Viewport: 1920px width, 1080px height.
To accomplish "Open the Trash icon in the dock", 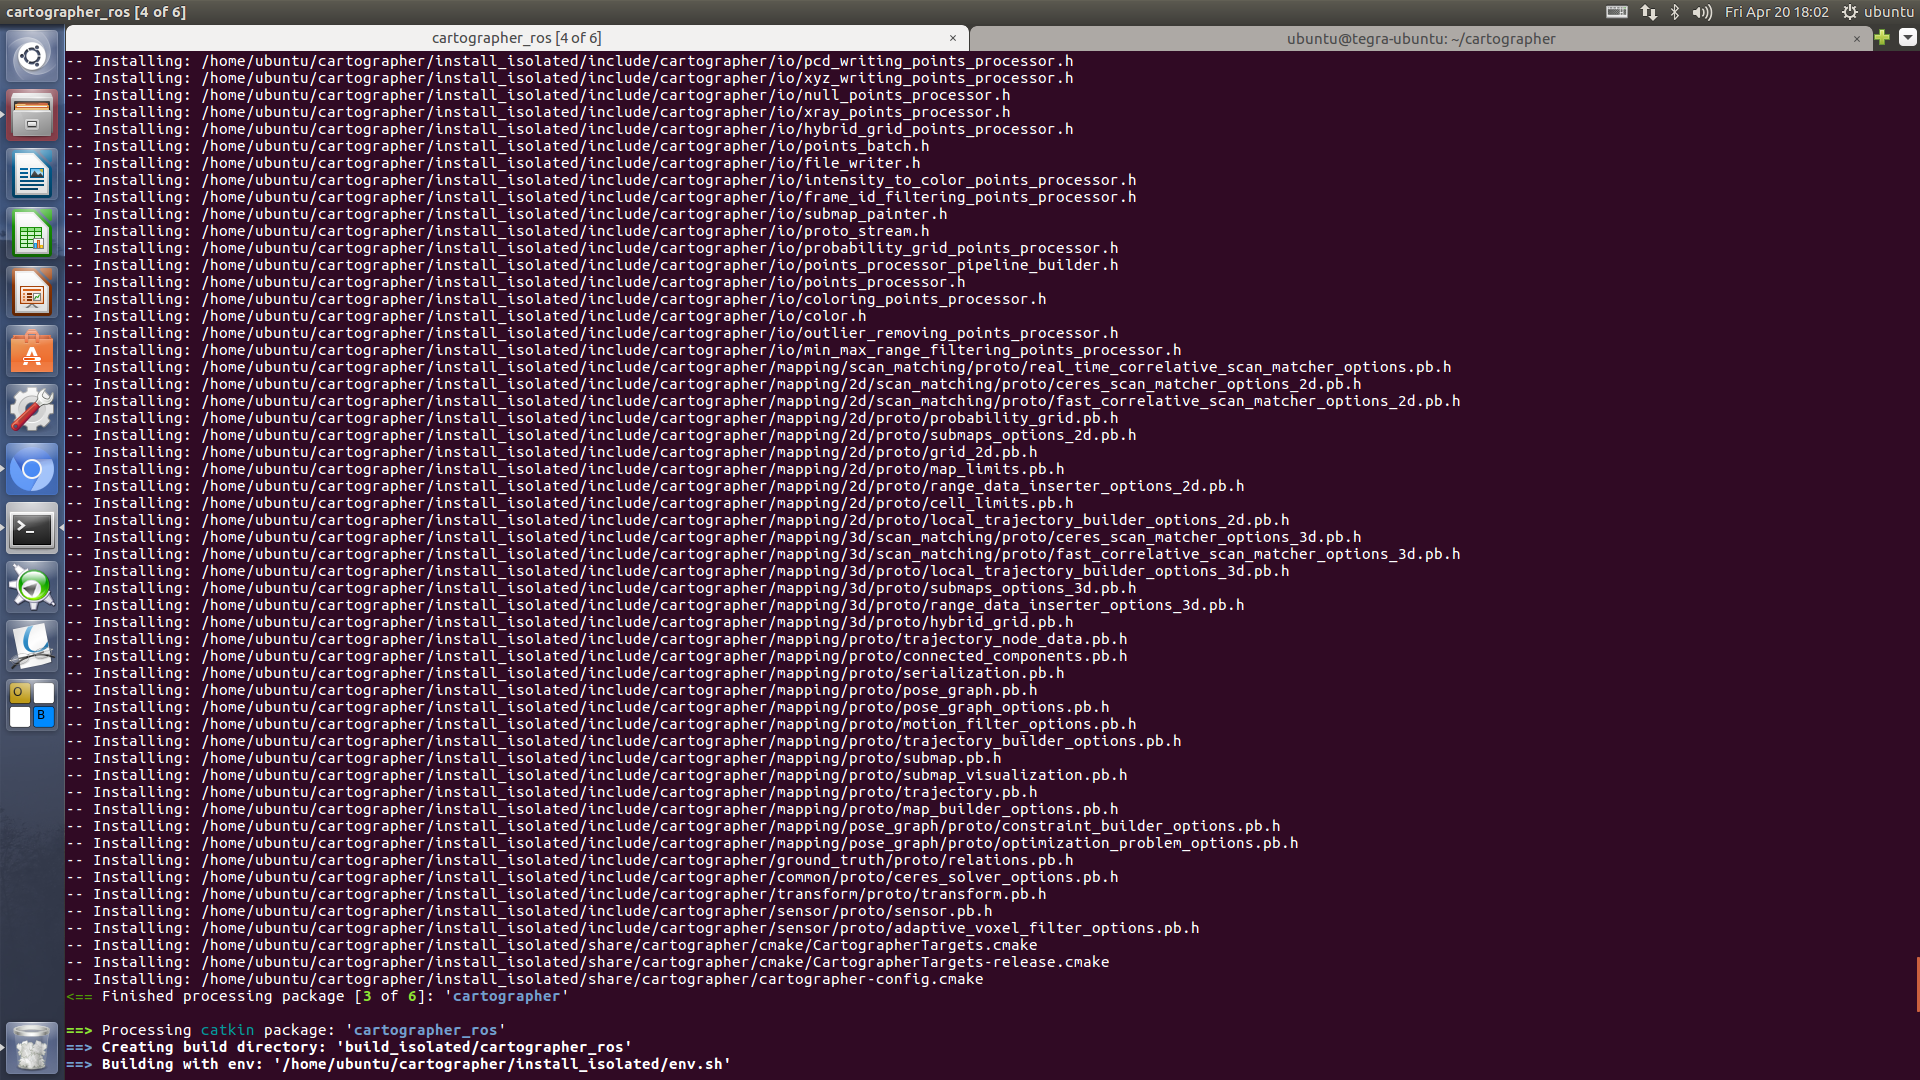I will (32, 1047).
